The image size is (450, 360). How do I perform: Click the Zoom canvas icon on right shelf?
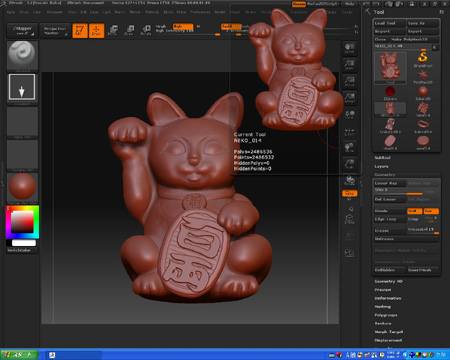tap(349, 65)
